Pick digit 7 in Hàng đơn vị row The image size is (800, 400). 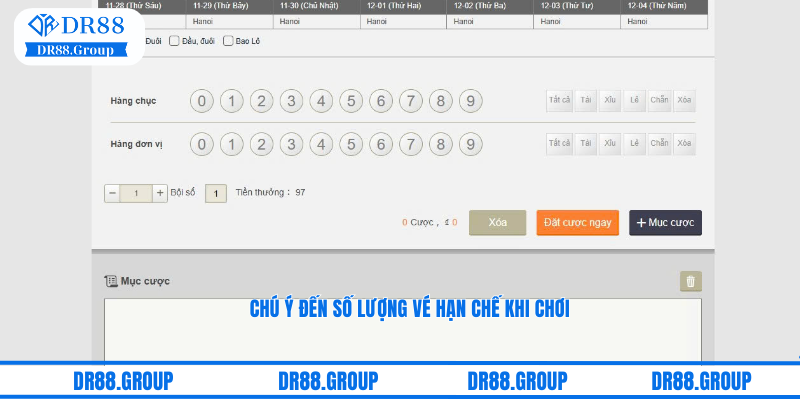[x=411, y=144]
